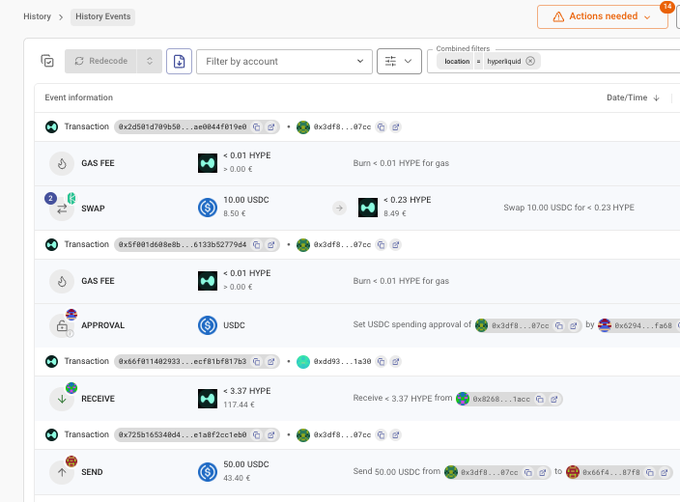Copy transaction hash 0x725b165340d4
680x502 pixels.
coord(257,435)
